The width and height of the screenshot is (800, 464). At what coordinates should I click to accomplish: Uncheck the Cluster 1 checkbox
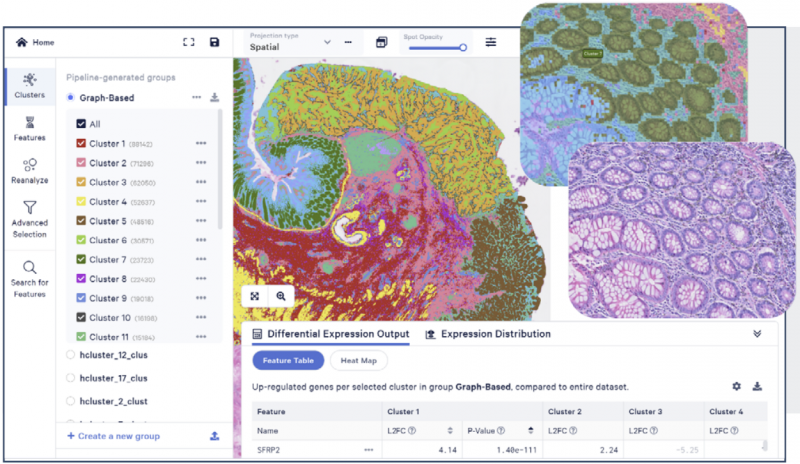click(x=82, y=143)
